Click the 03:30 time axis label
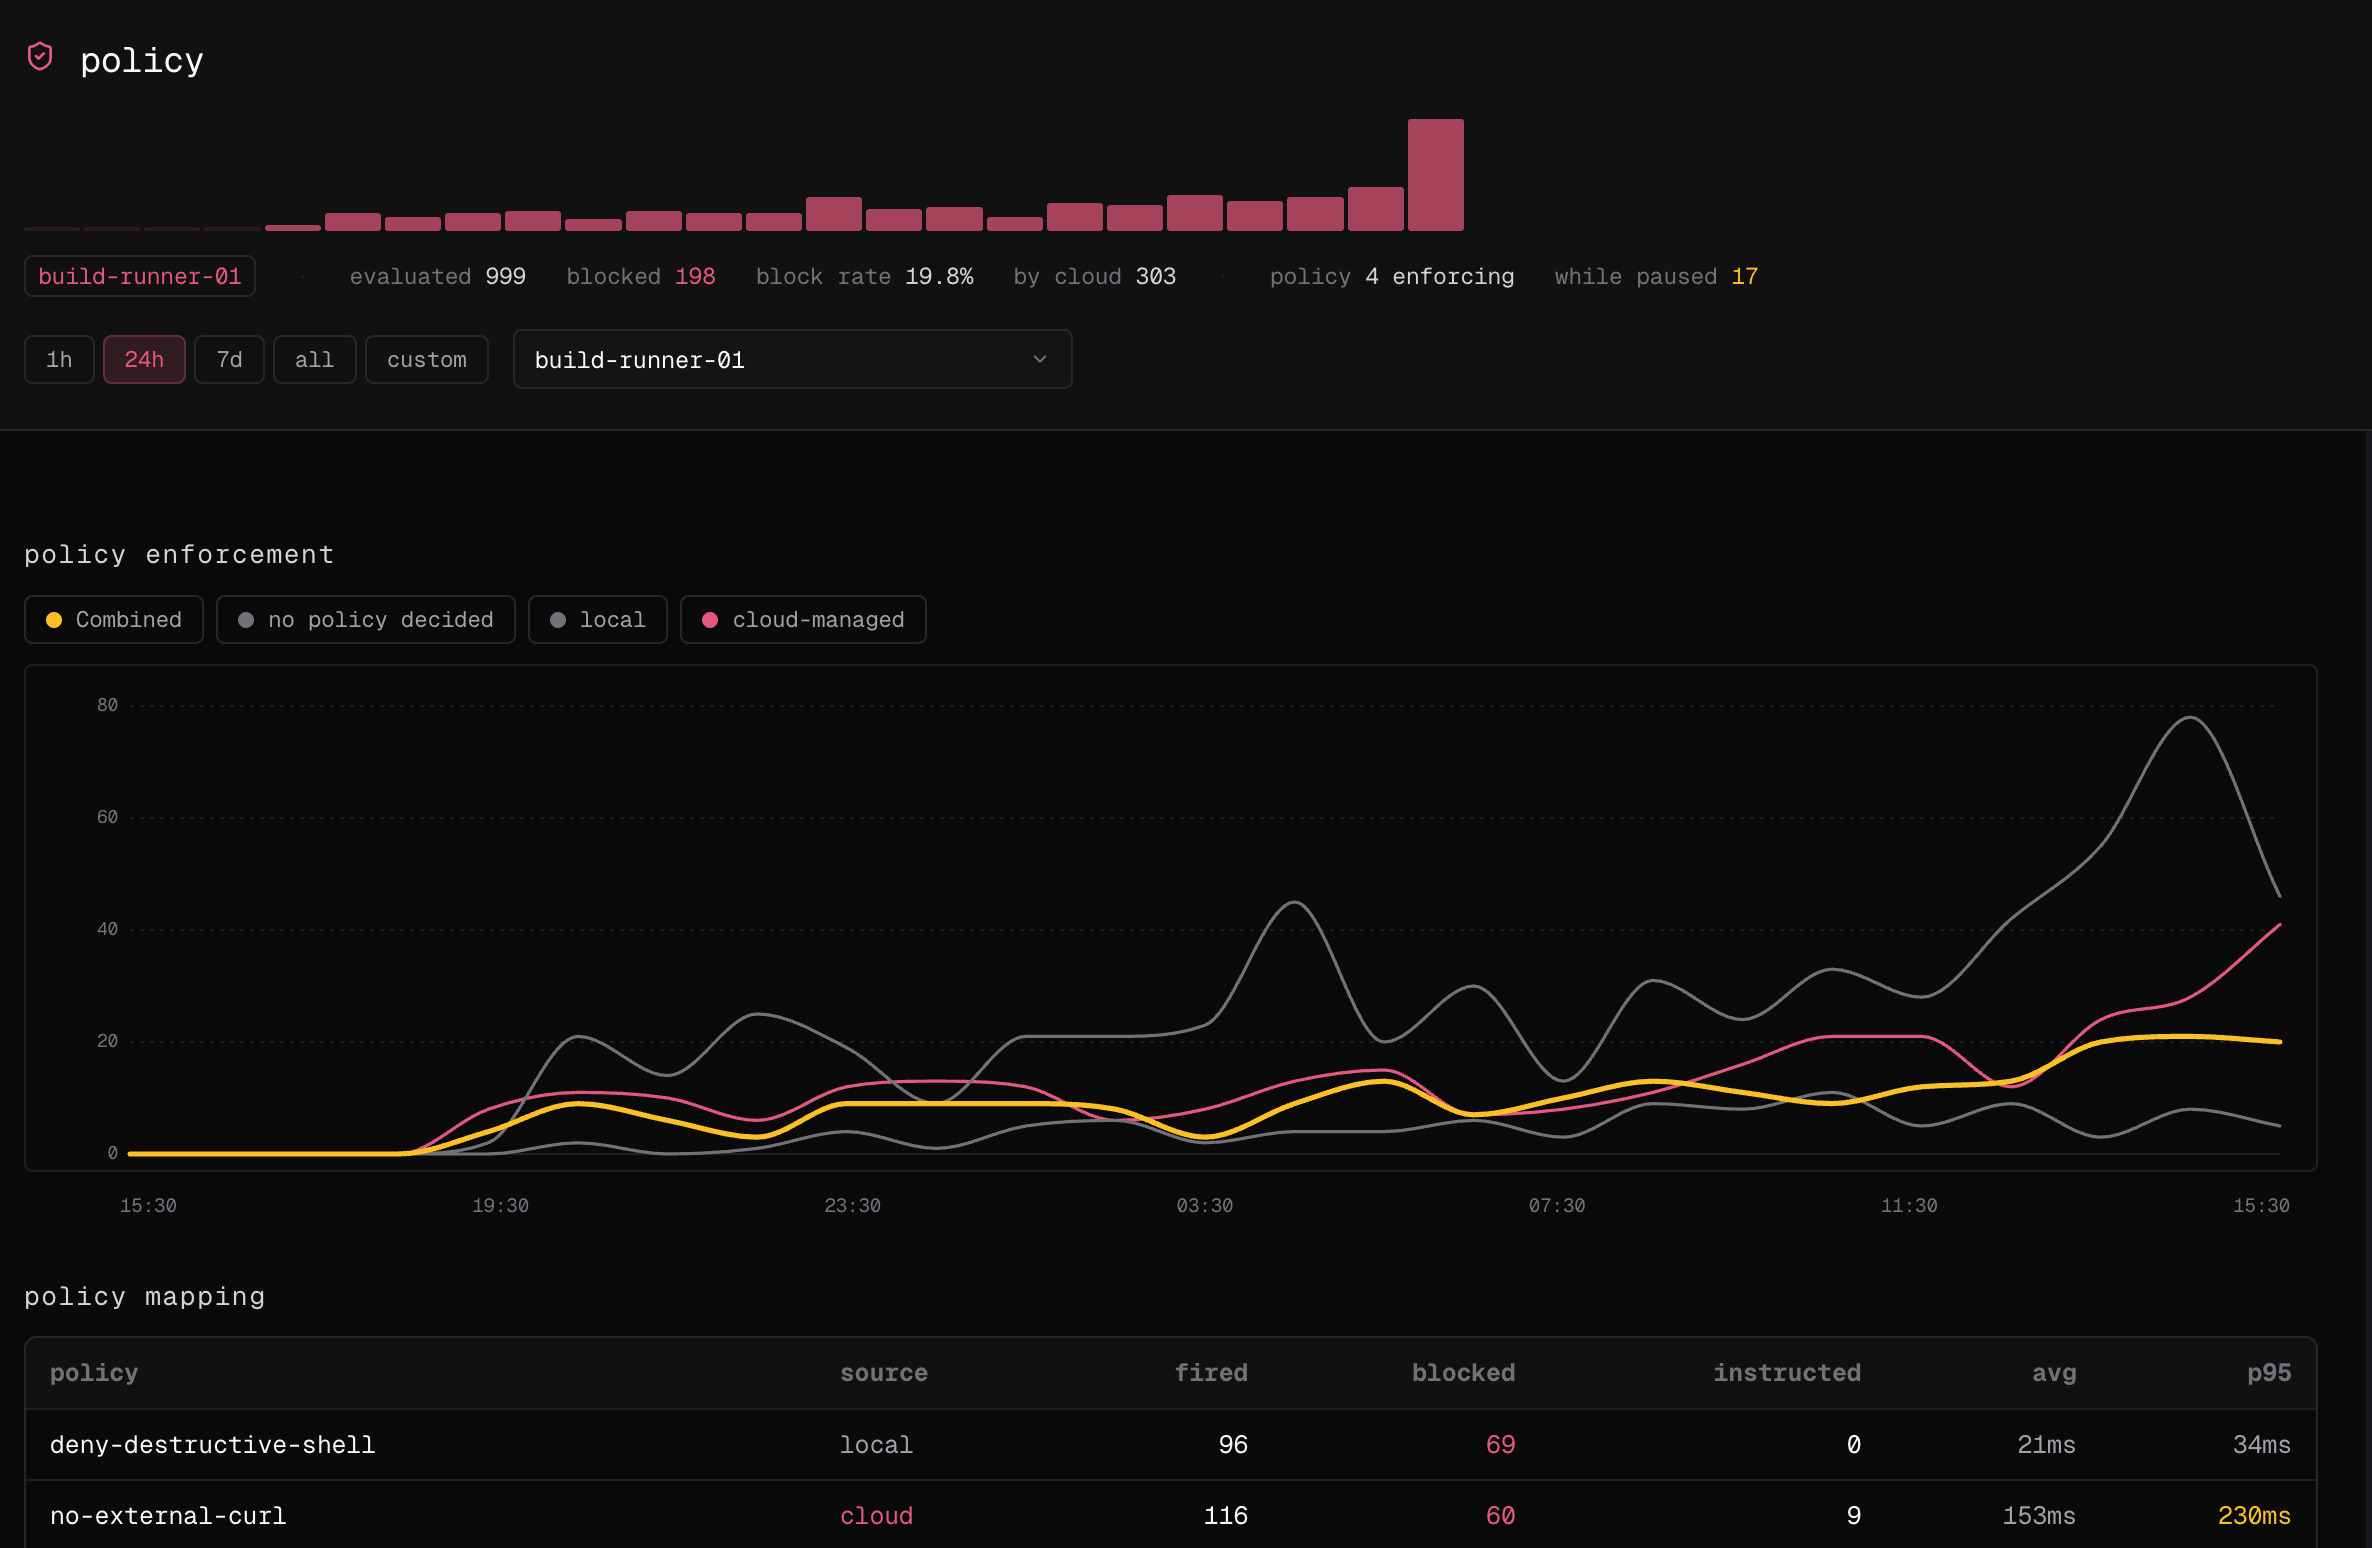Image resolution: width=2372 pixels, height=1548 pixels. coord(1204,1206)
